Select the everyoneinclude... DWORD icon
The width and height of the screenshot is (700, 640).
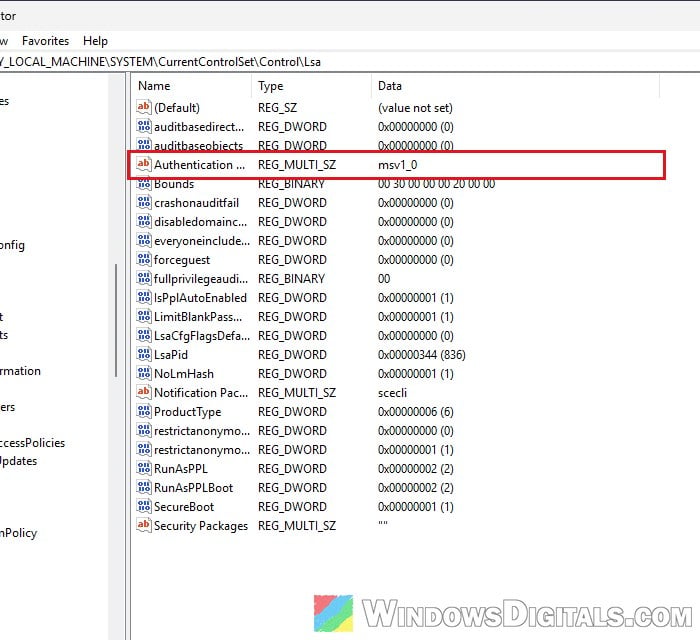(x=144, y=241)
